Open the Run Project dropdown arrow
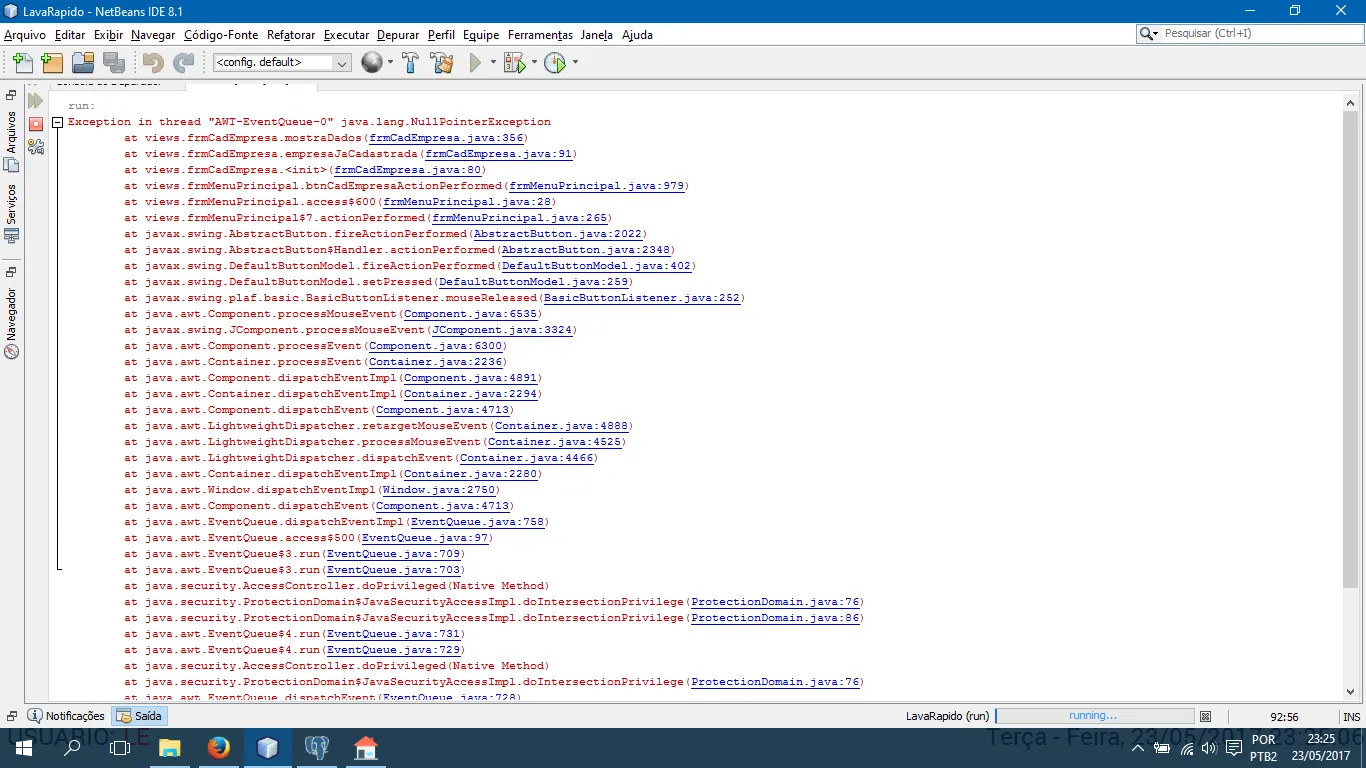Image resolution: width=1366 pixels, height=768 pixels. tap(492, 63)
